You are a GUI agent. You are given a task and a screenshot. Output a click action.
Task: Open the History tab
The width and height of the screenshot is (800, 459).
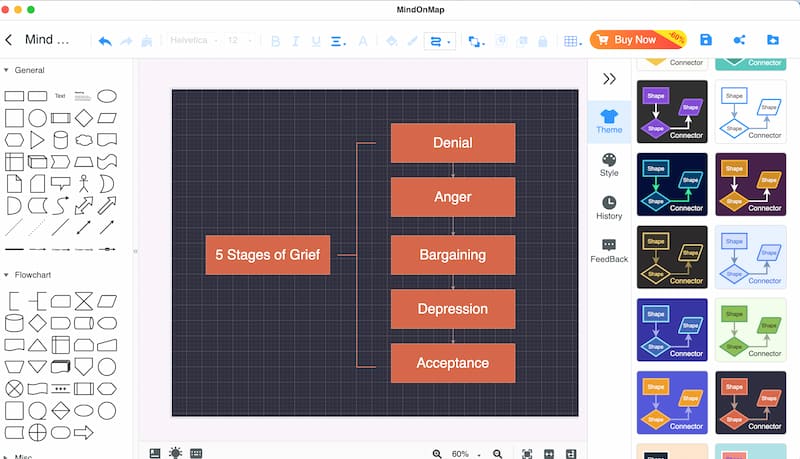609,208
